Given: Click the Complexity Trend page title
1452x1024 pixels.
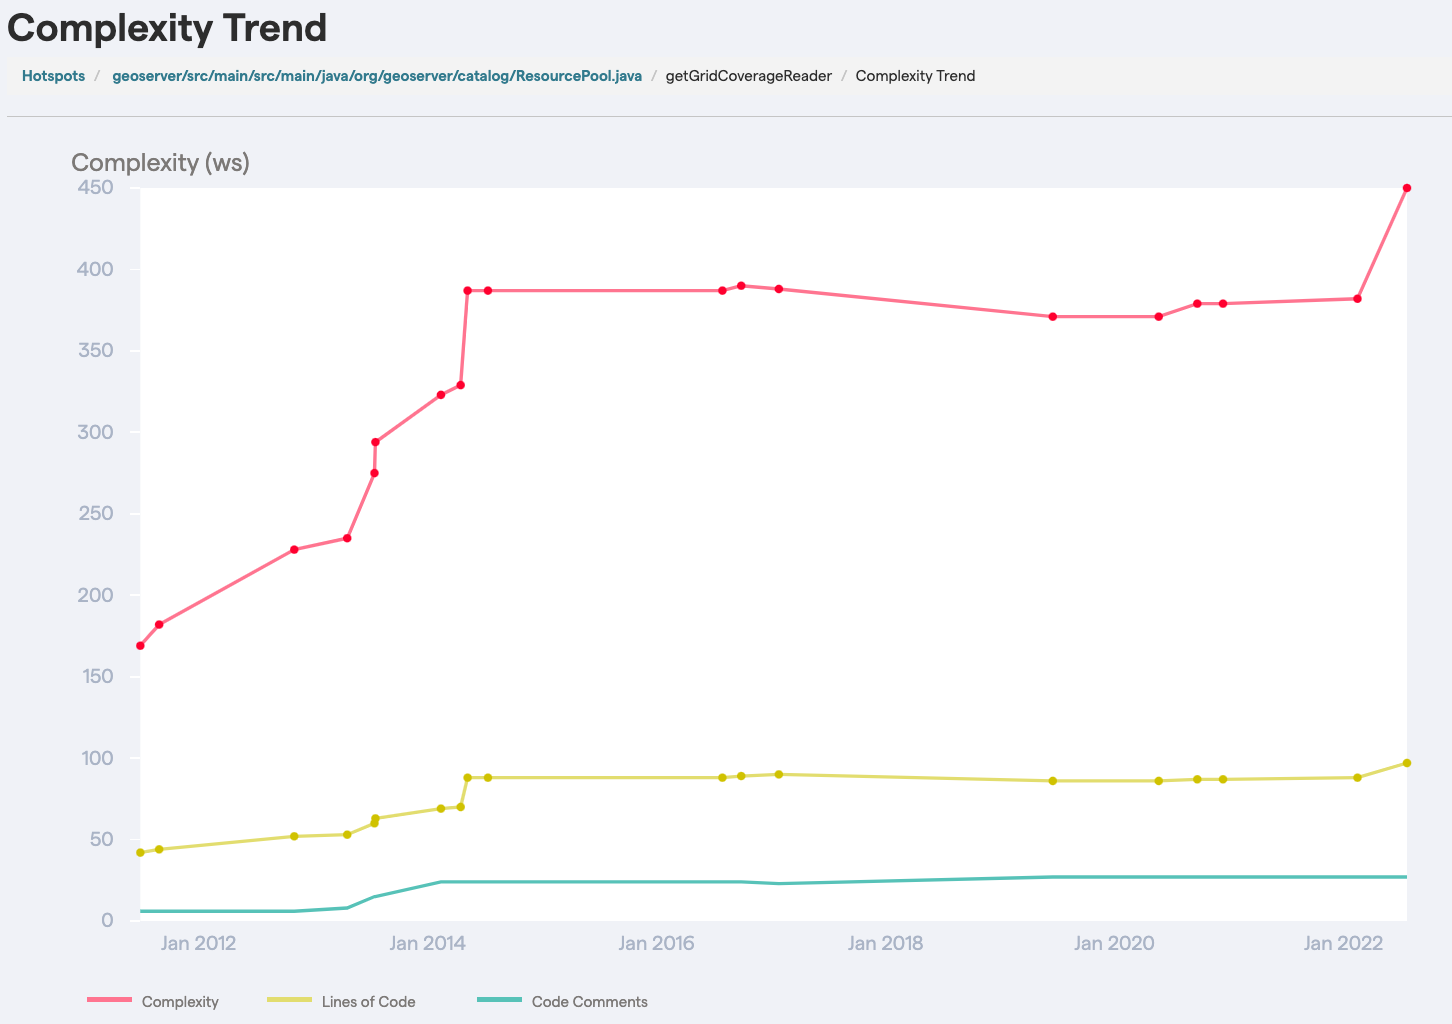Looking at the screenshot, I should (166, 30).
